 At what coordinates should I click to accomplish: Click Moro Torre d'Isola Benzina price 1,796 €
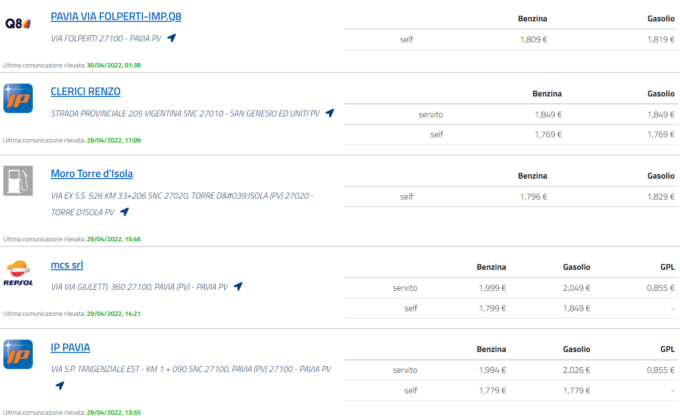tap(533, 197)
